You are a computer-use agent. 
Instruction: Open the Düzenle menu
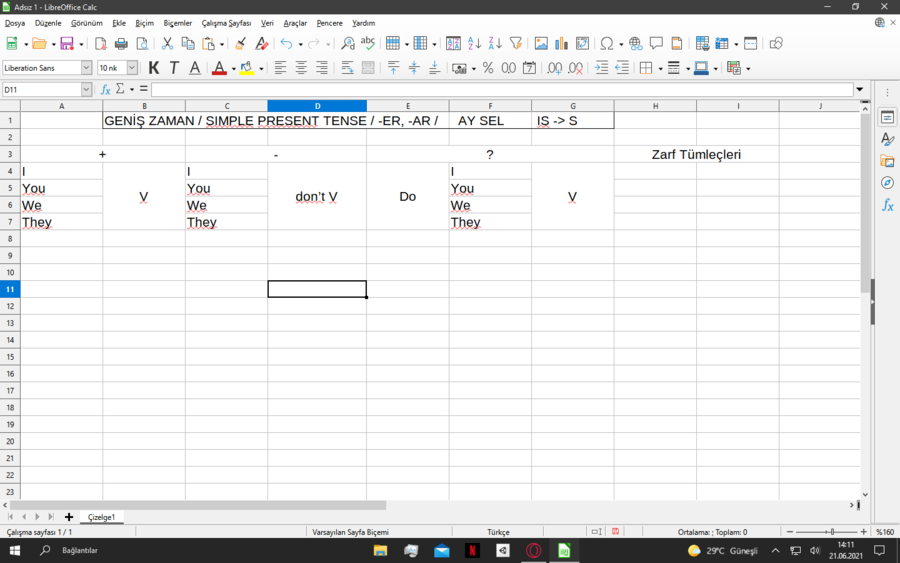pos(48,23)
